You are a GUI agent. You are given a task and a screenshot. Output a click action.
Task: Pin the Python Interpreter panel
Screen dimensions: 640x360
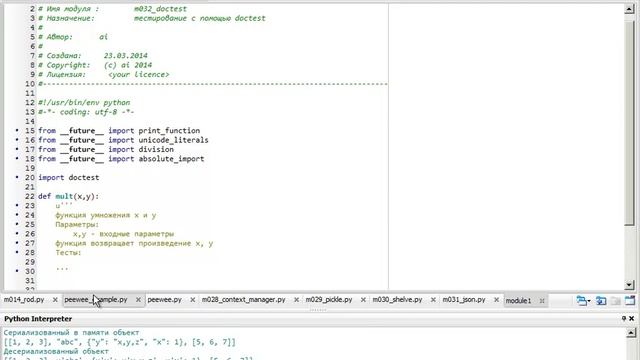(x=624, y=318)
